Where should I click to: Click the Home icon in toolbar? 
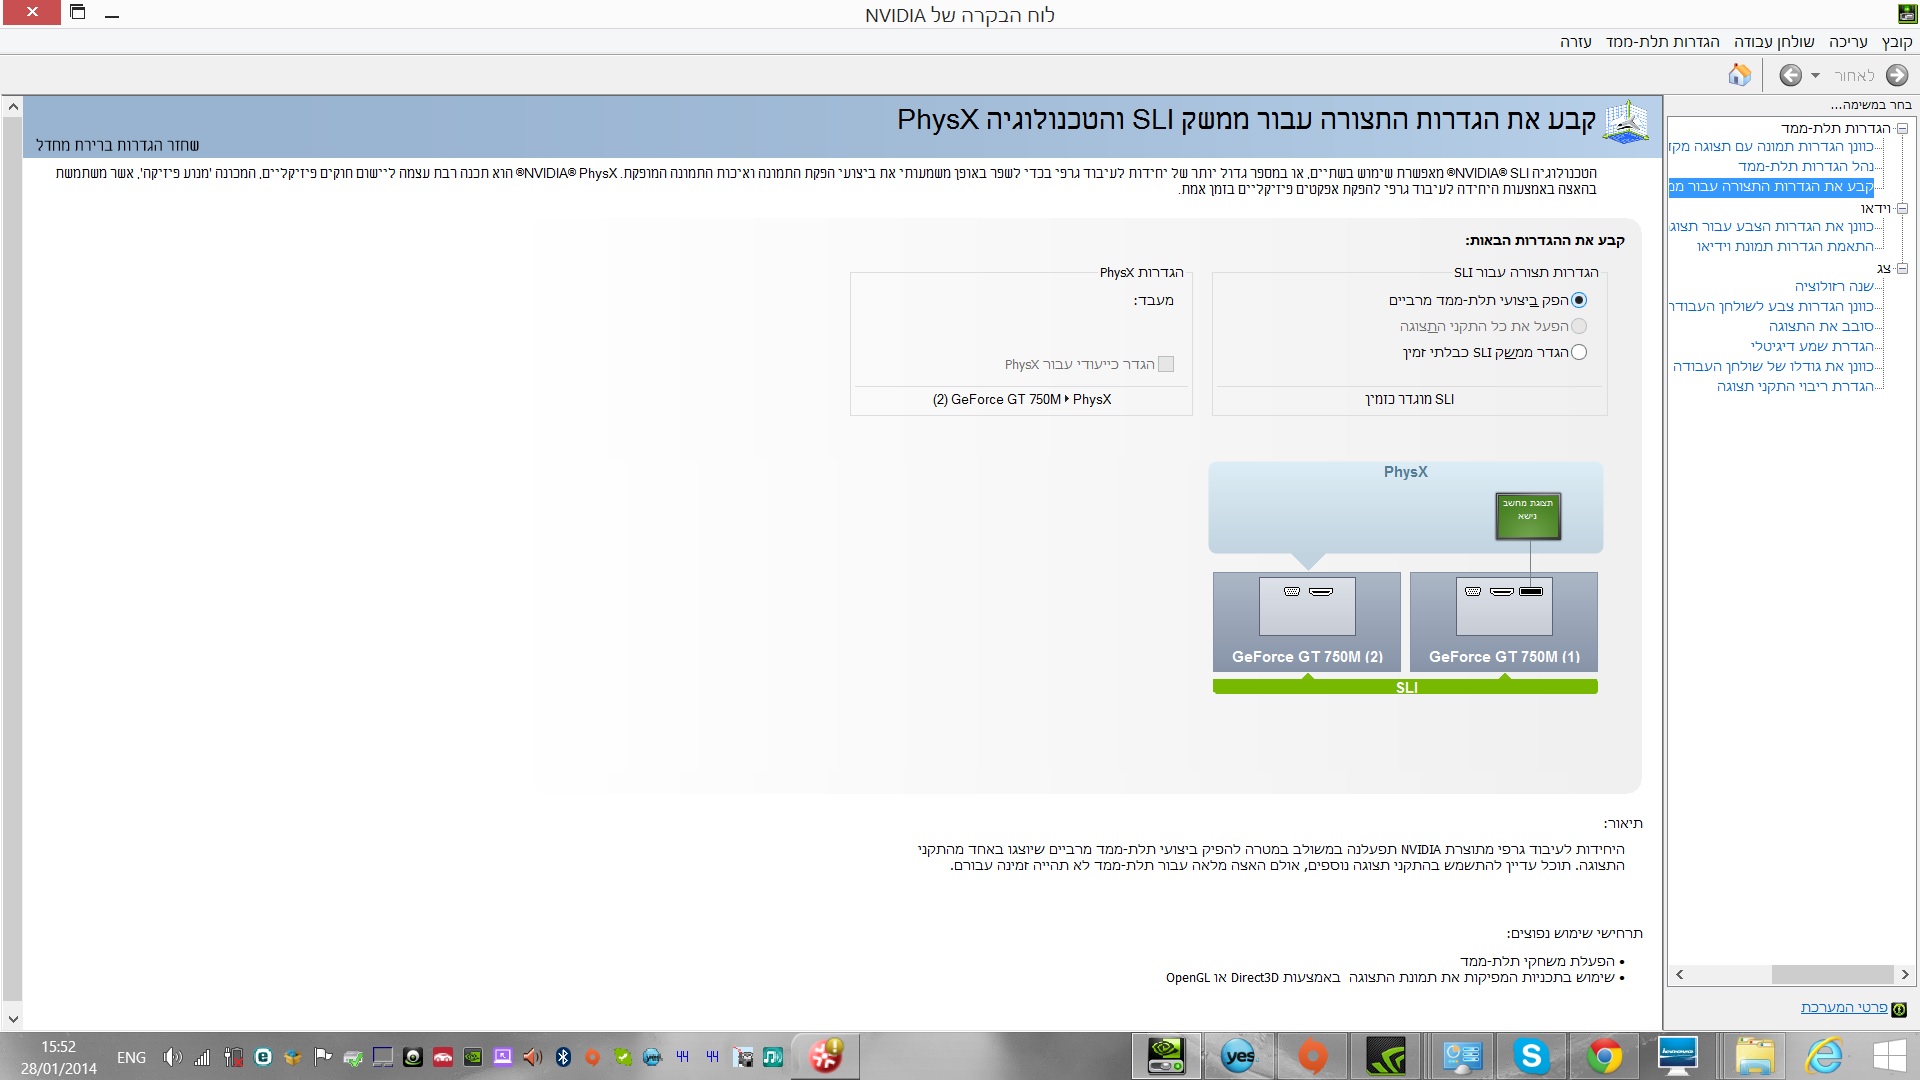click(x=1739, y=75)
